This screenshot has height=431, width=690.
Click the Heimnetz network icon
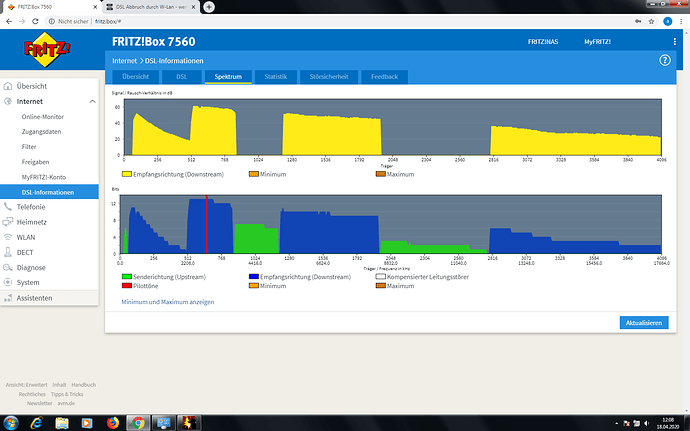click(7, 222)
